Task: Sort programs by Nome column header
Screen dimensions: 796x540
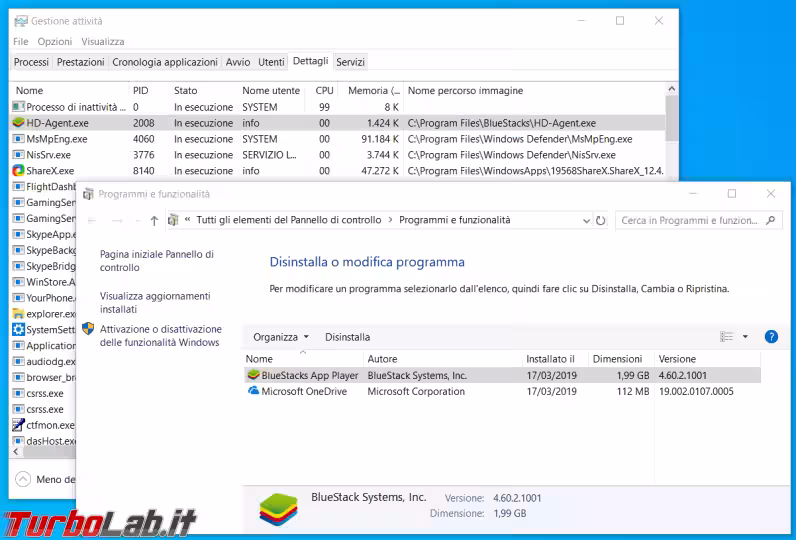Action: pos(303,359)
